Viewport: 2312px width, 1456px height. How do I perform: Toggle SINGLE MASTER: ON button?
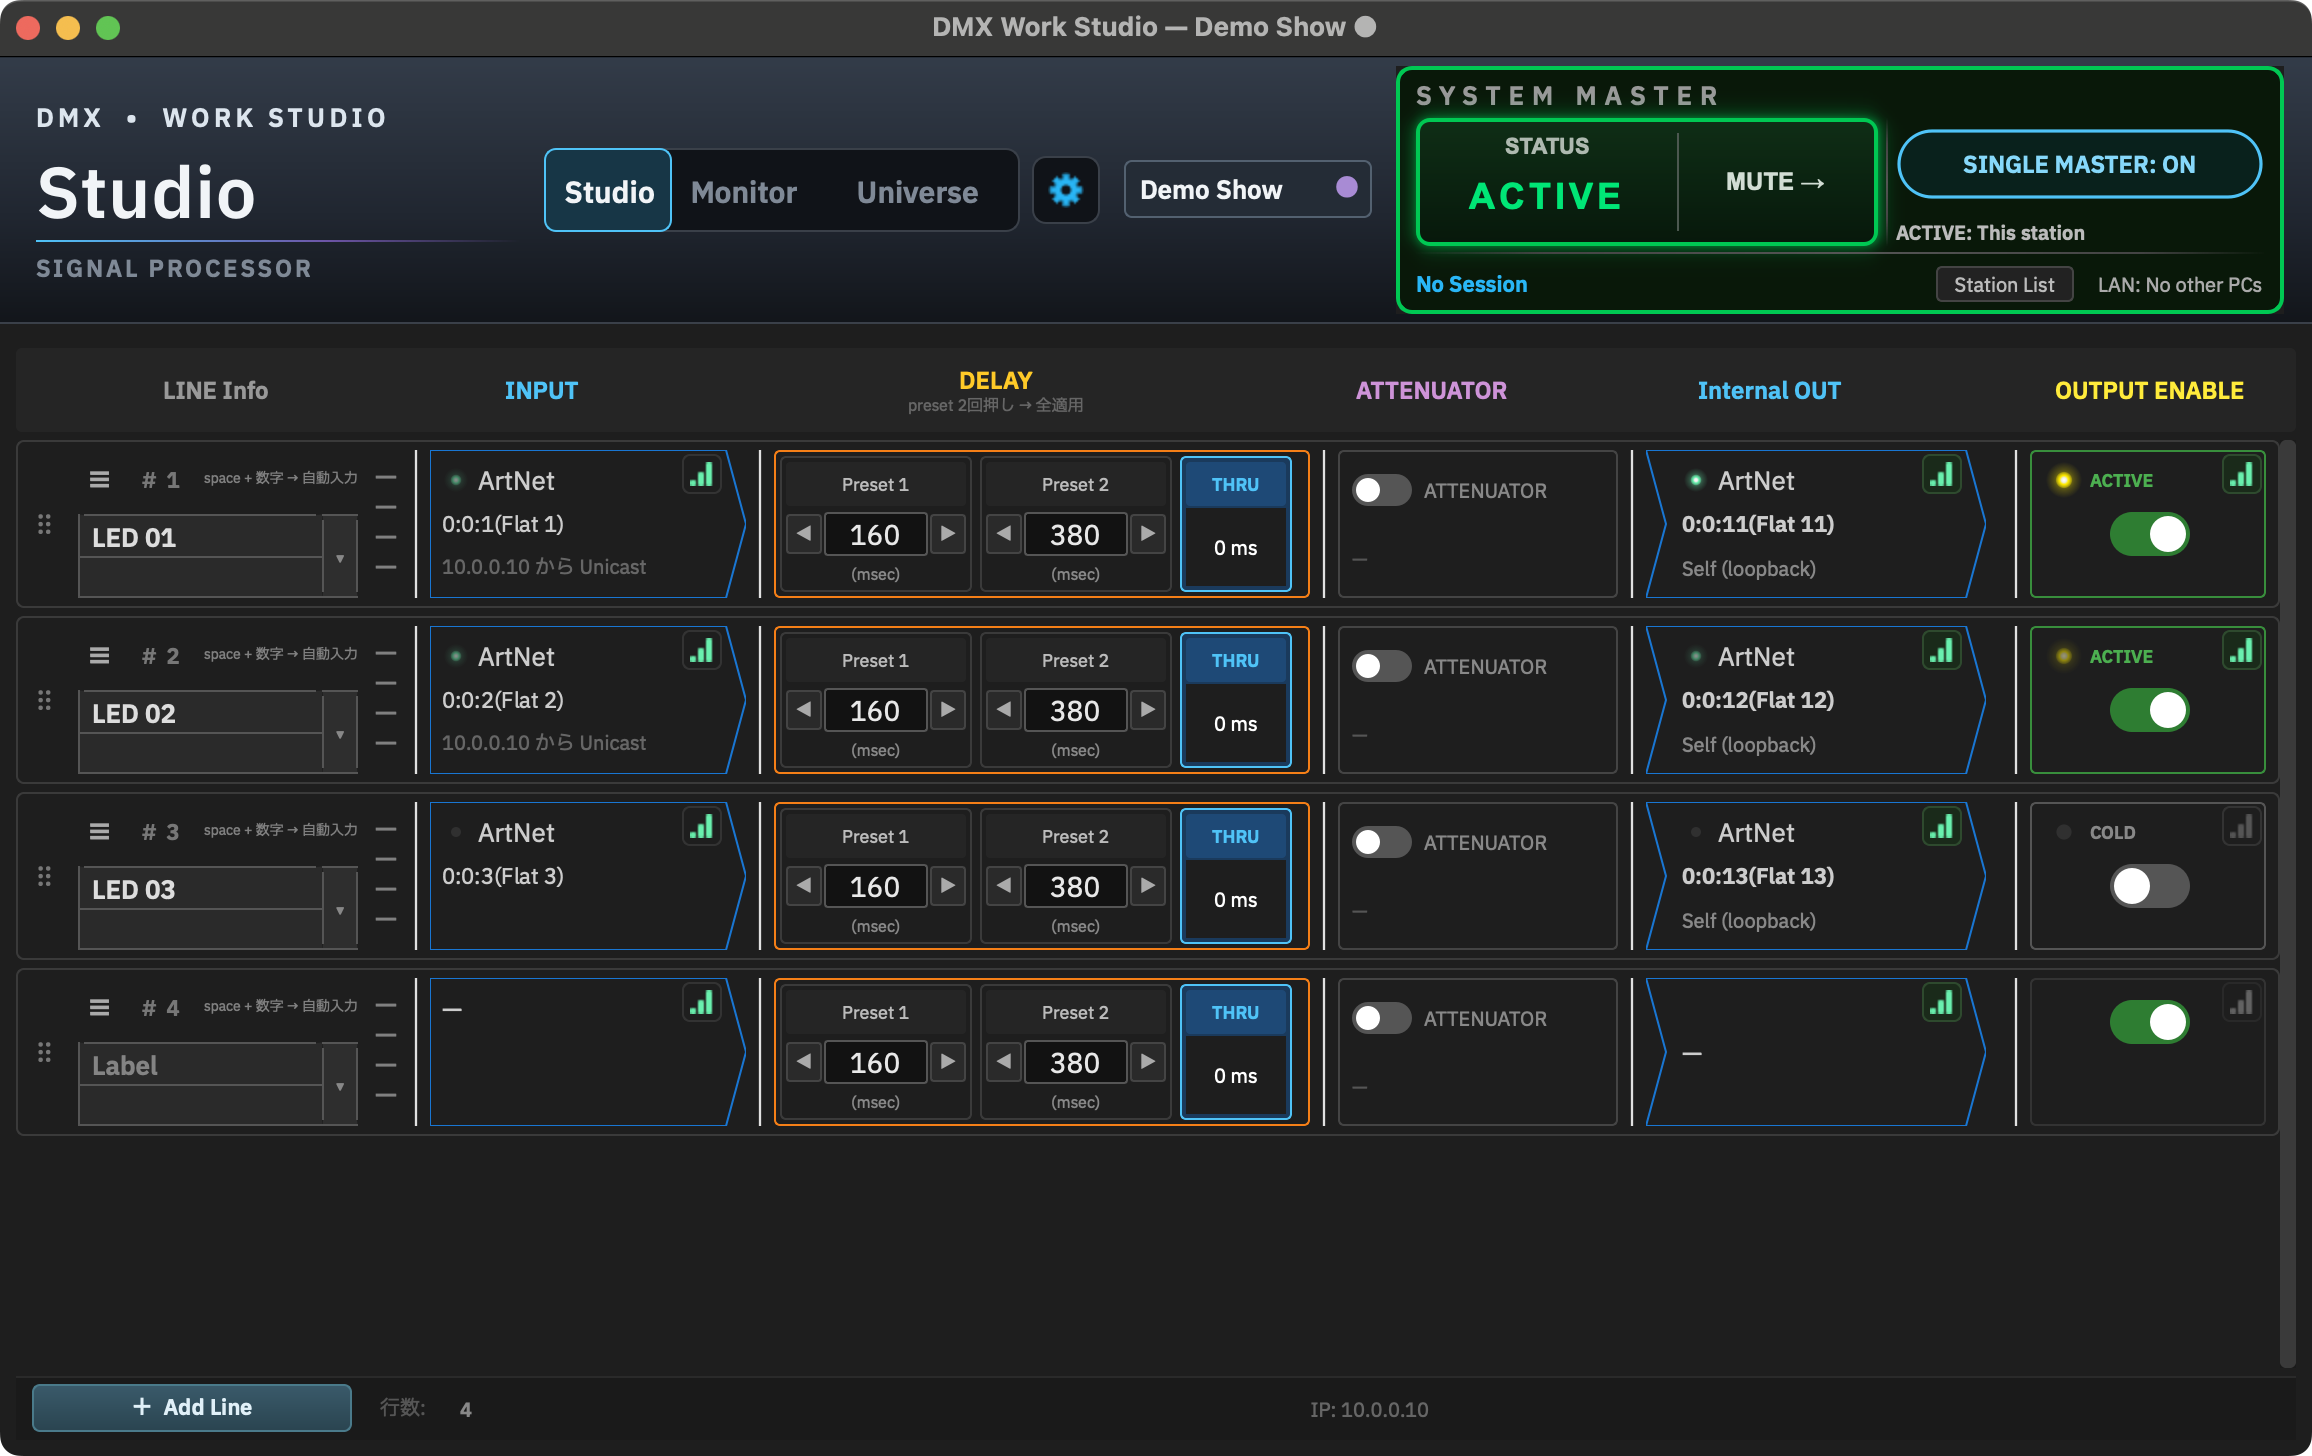point(2079,164)
